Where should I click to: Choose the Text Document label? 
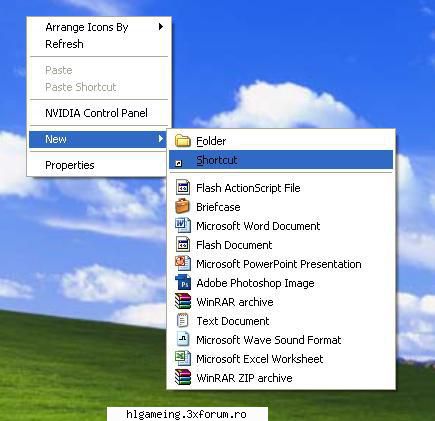[233, 321]
